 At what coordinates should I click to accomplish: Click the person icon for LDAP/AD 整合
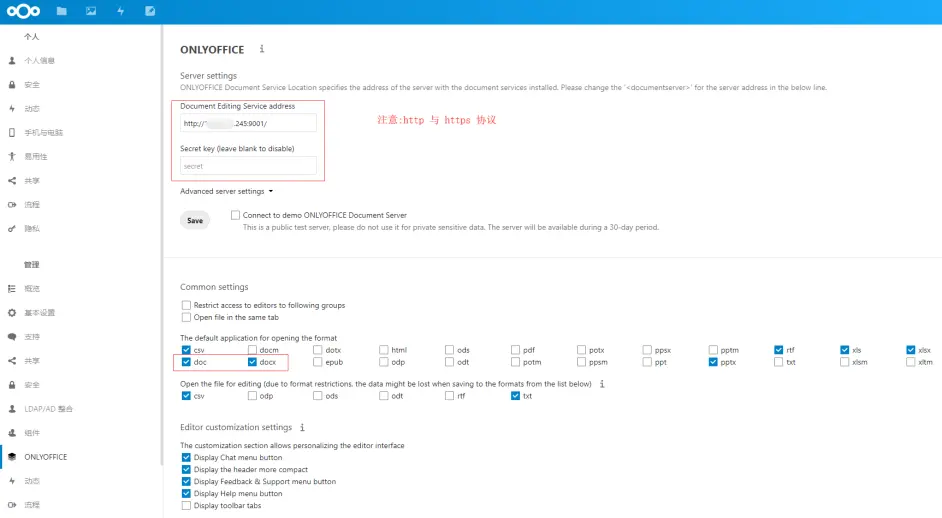[x=12, y=409]
